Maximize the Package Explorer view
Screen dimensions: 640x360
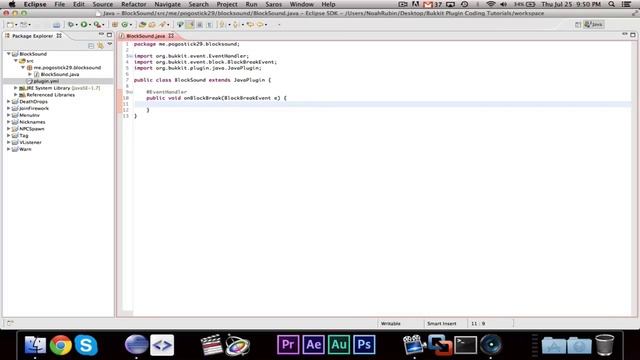(x=109, y=35)
